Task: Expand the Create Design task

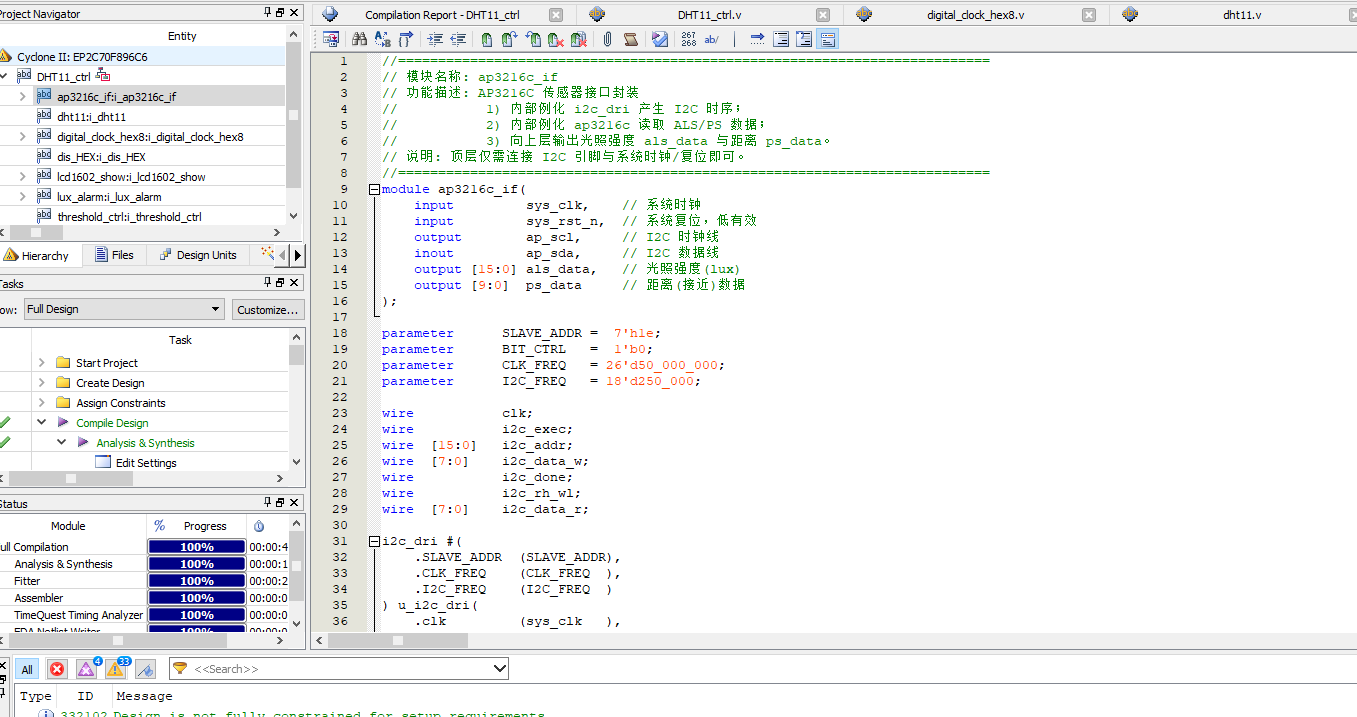Action: tap(42, 383)
